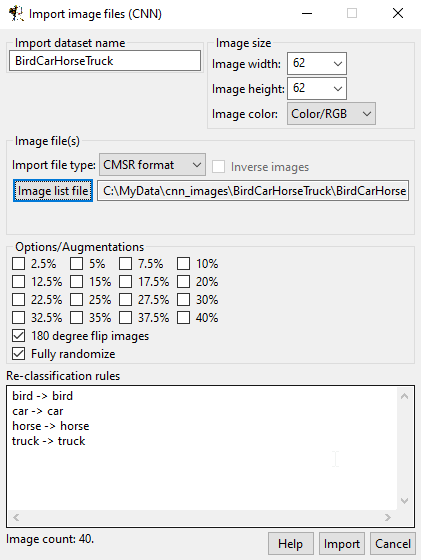
Task: Open Image color Color/RGB dropdown
Action: coord(331,114)
